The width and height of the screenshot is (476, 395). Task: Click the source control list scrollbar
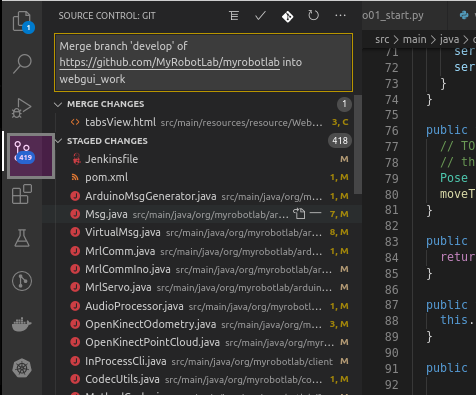358,144
